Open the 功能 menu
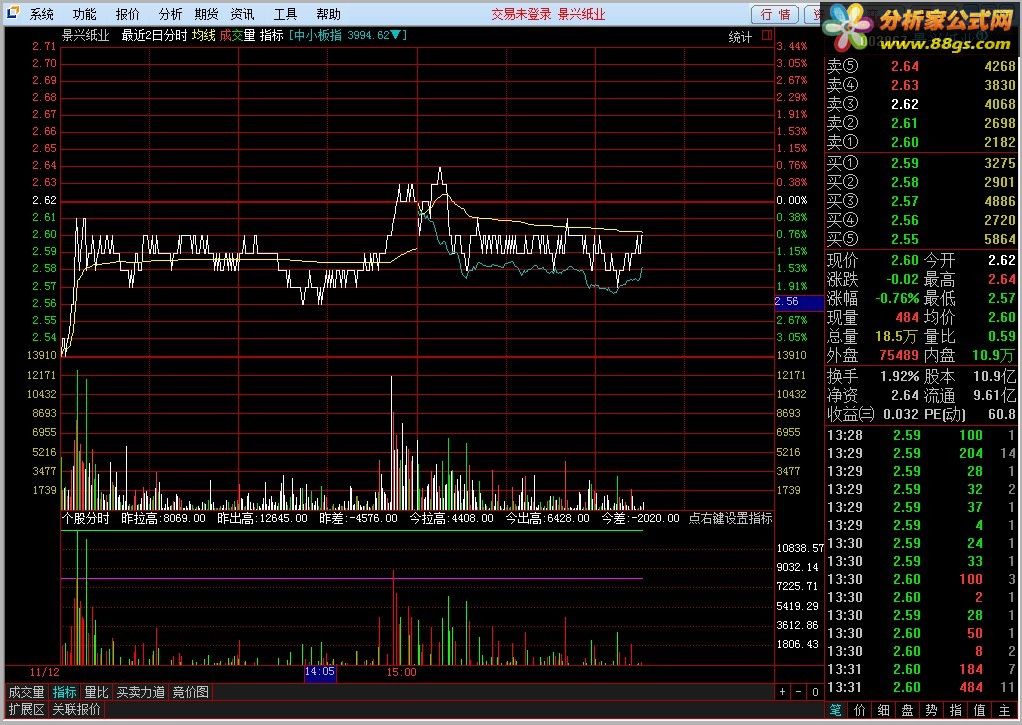Image resolution: width=1022 pixels, height=725 pixels. pos(85,14)
